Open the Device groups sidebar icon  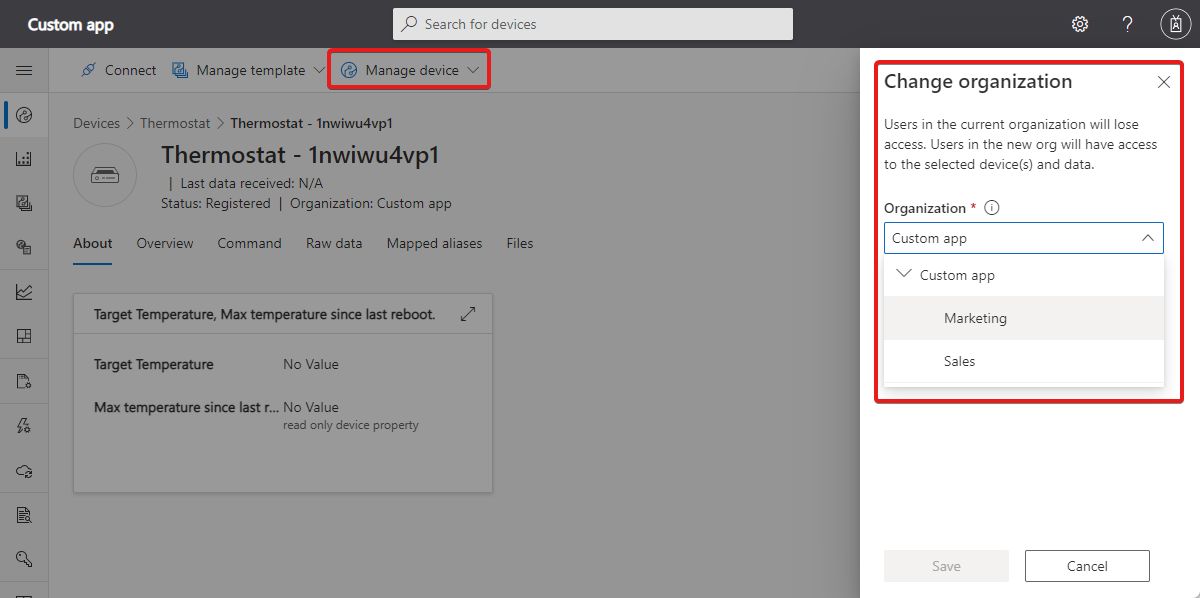click(24, 159)
